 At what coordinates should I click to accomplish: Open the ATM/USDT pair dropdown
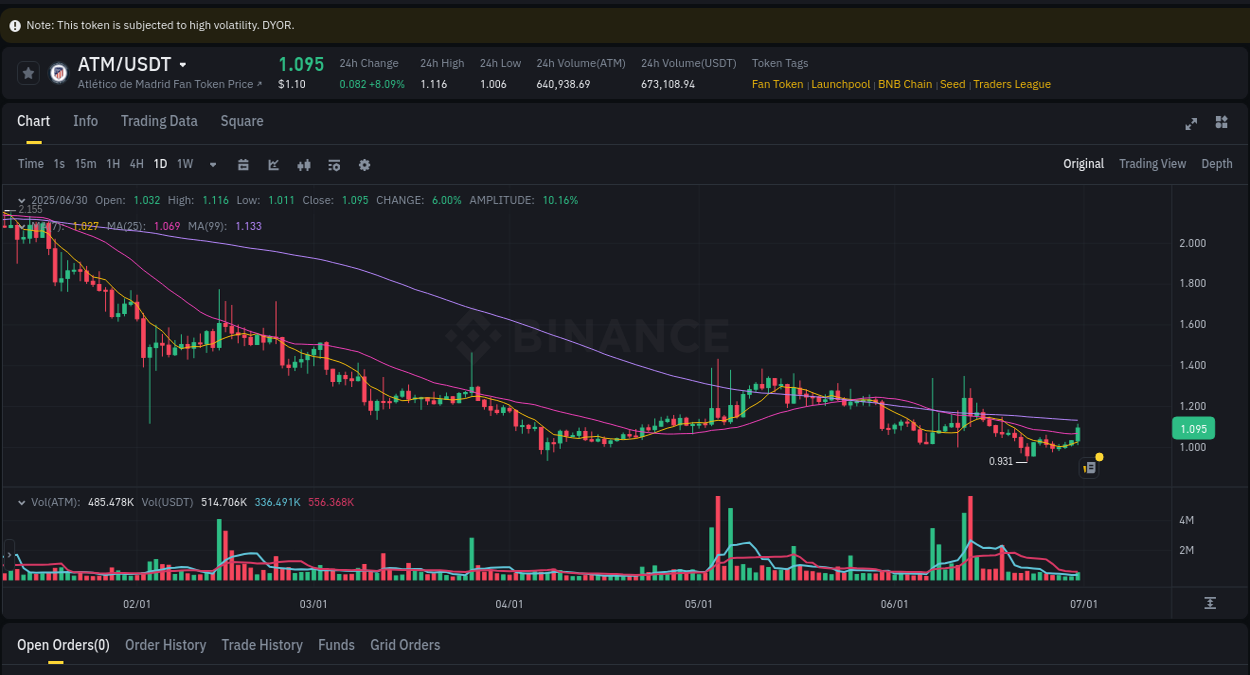point(183,64)
